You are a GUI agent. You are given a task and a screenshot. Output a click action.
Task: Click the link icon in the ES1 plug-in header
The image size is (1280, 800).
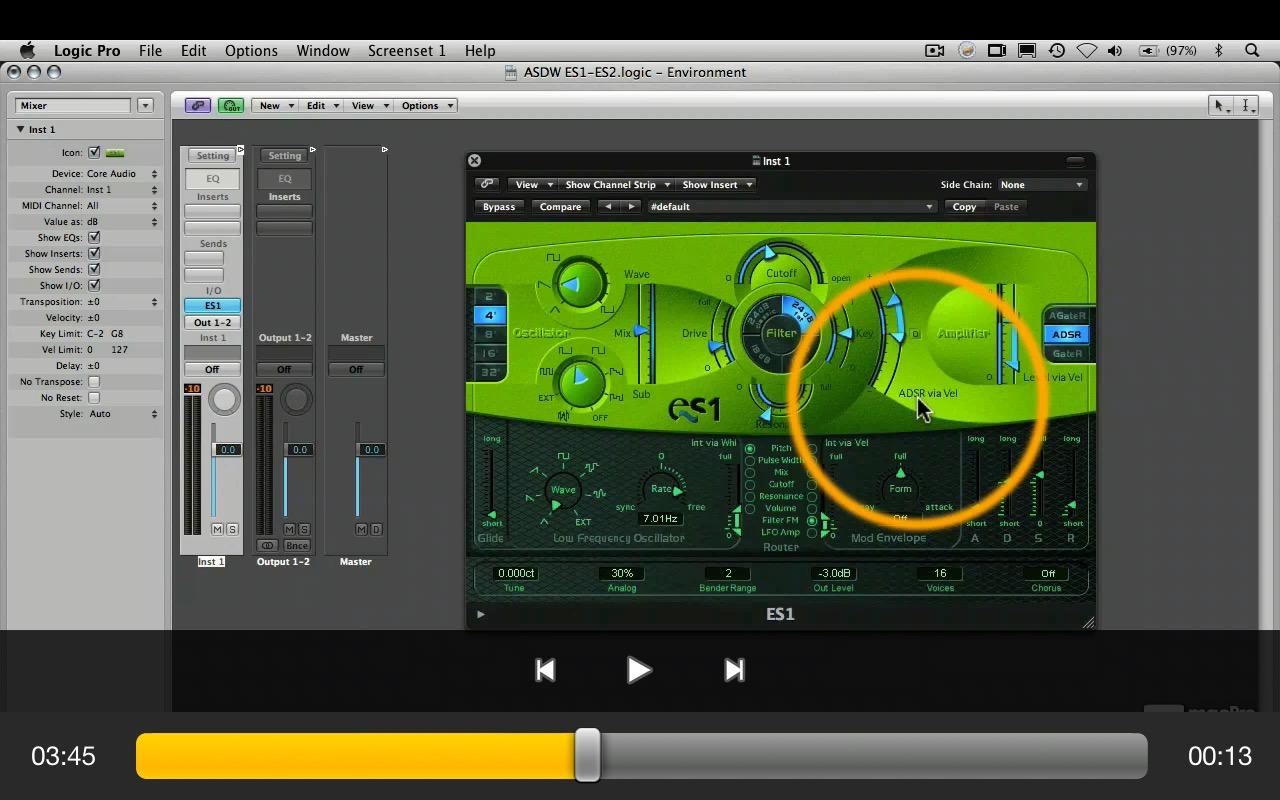click(x=487, y=184)
